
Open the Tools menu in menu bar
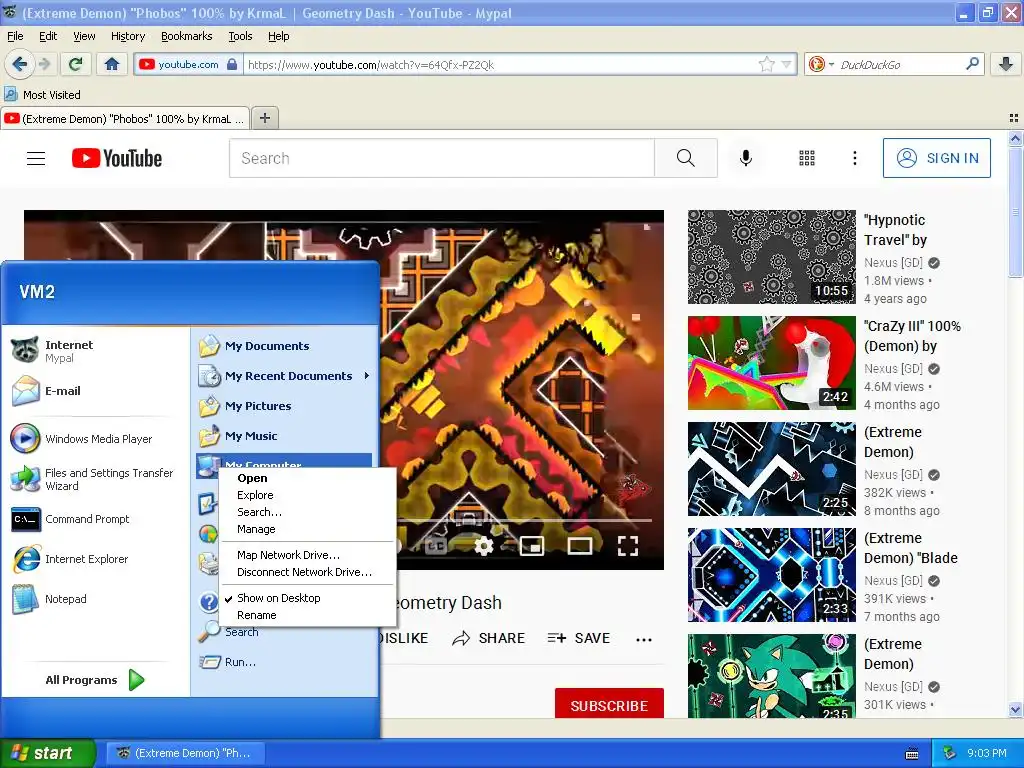tap(240, 36)
